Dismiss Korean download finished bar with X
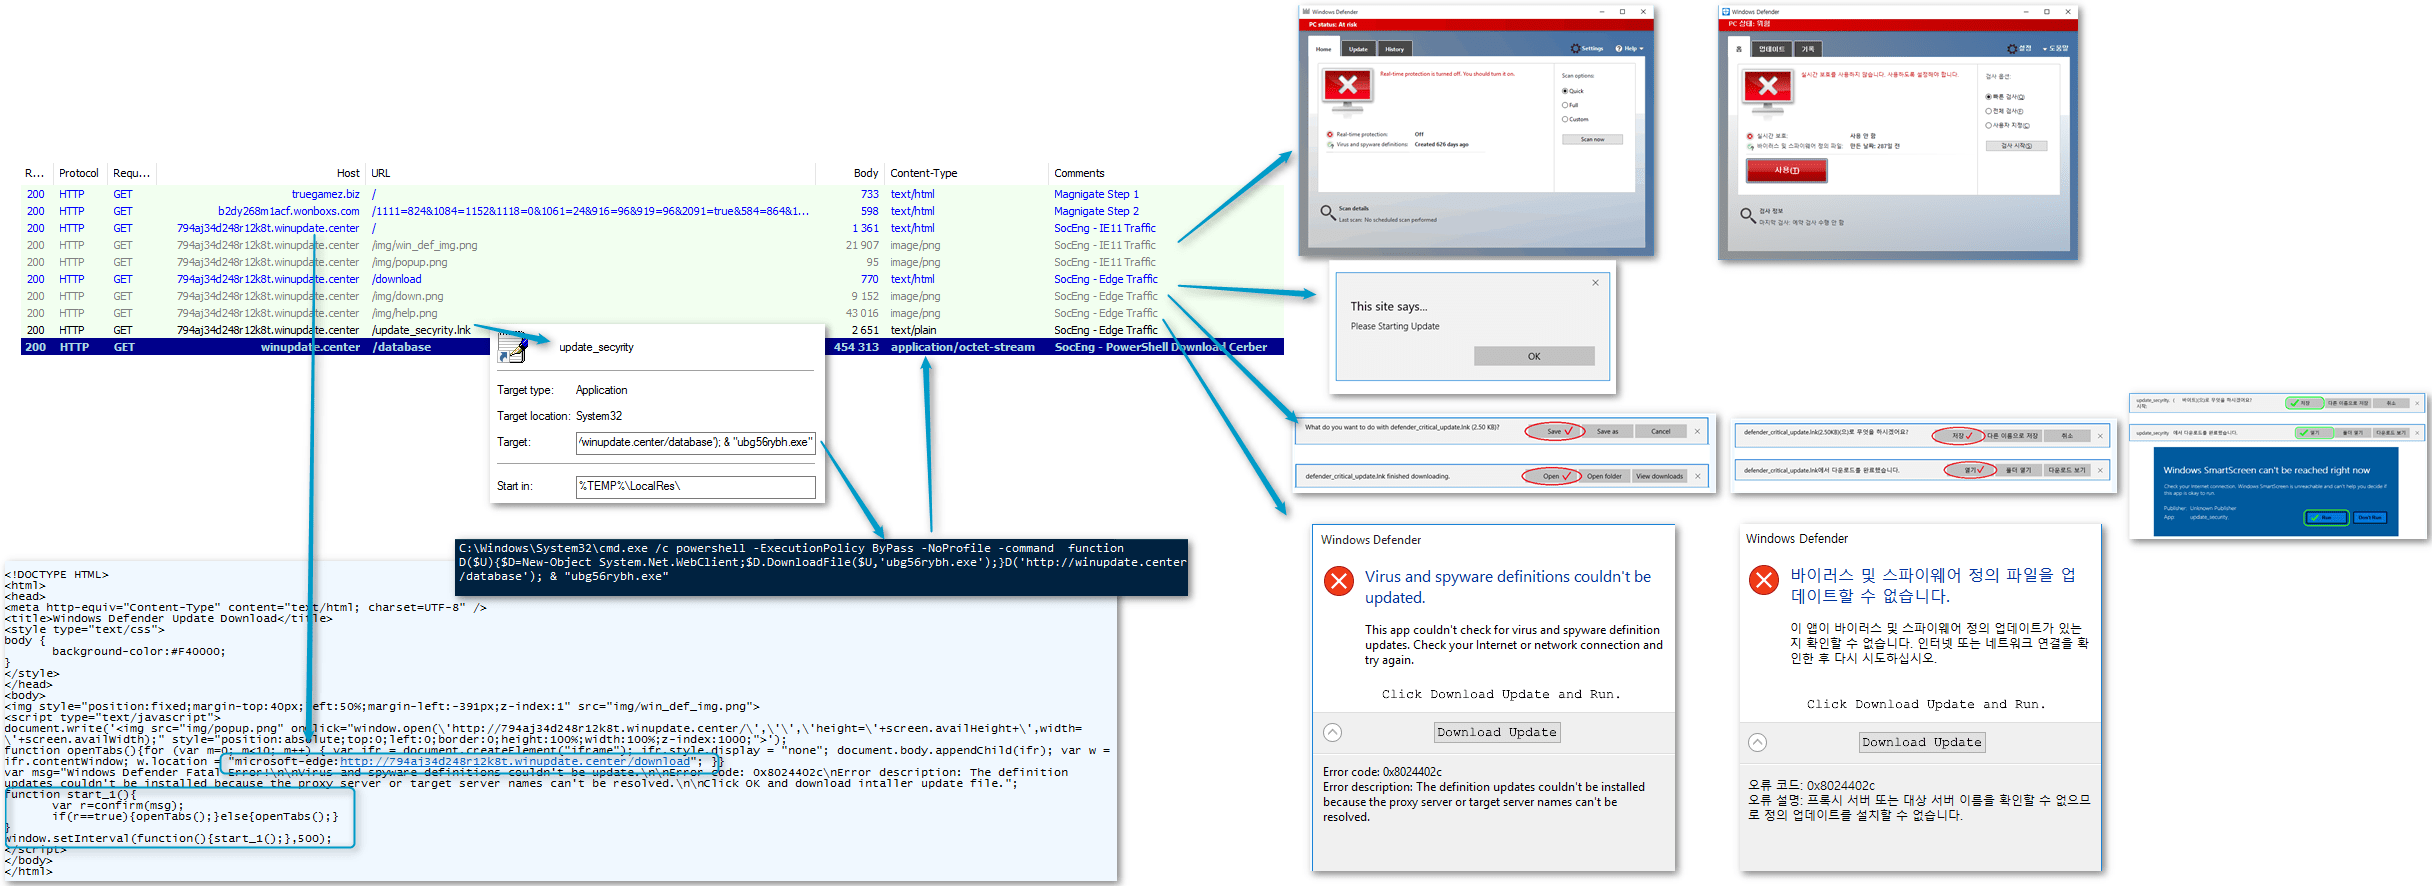This screenshot has width=2432, height=886. [x=2100, y=470]
